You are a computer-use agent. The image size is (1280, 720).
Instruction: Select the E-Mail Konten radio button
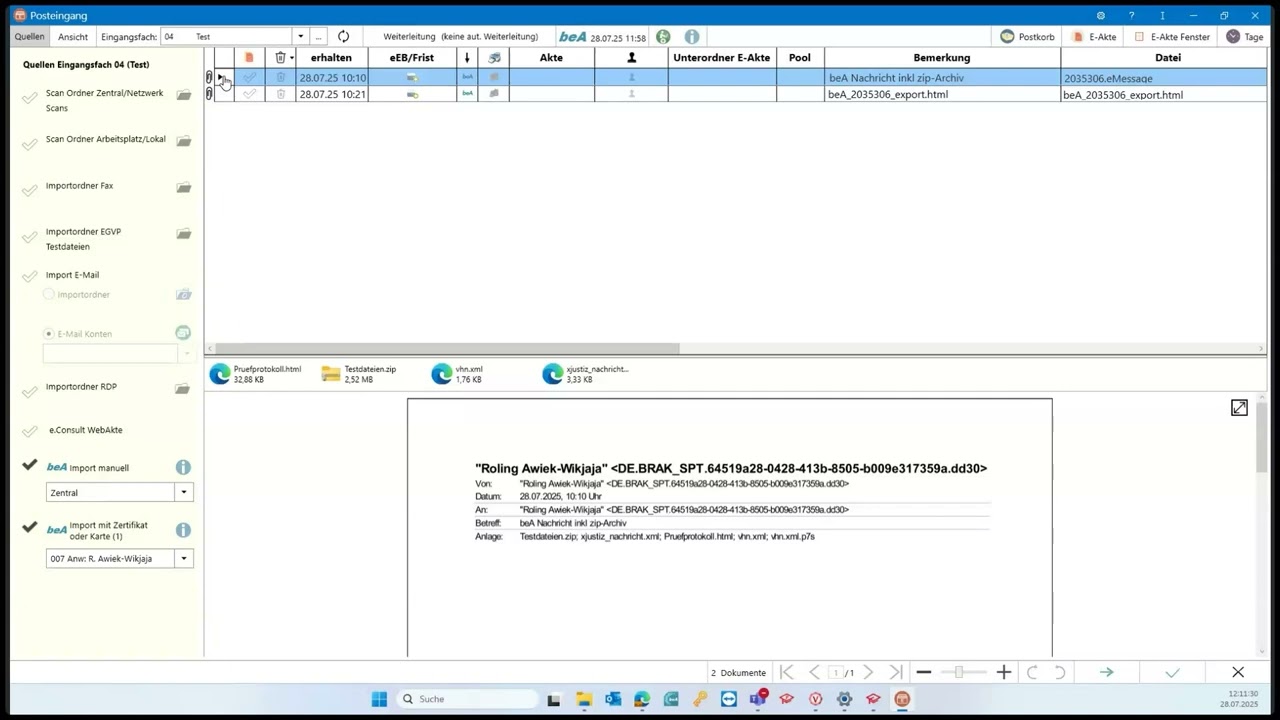49,334
